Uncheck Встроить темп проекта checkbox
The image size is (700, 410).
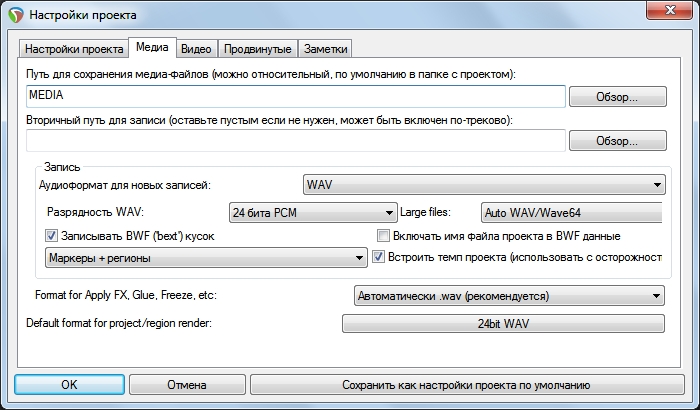(x=378, y=257)
